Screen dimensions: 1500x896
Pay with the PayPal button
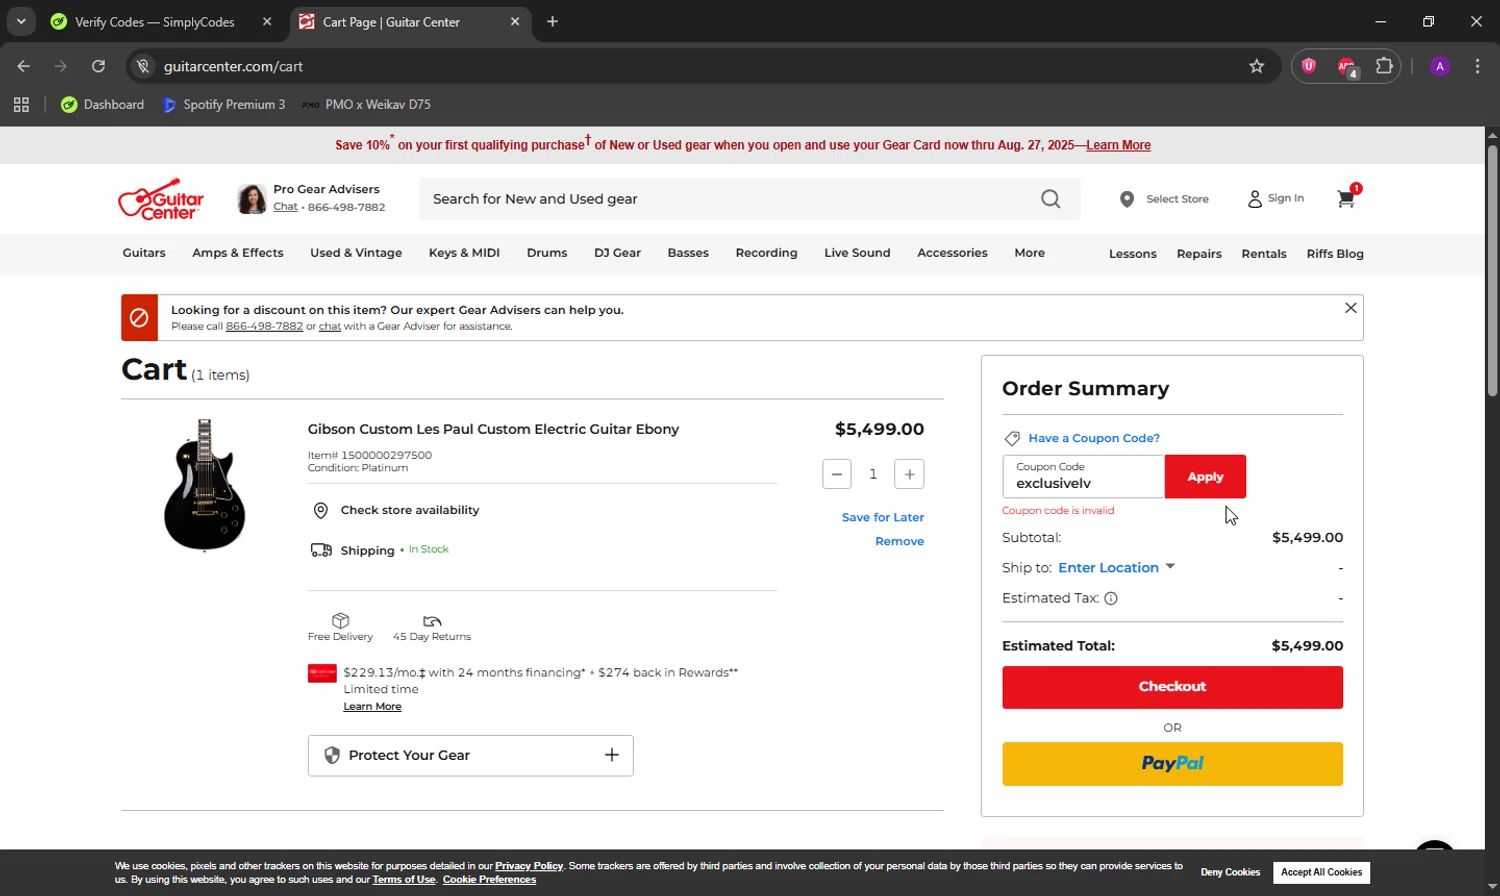click(1172, 764)
